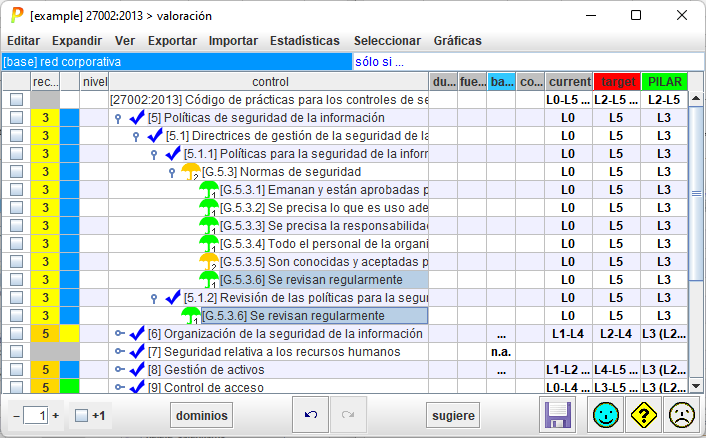
Task: Click blue checkmark icon of row [5.1.2]
Action: 173,298
